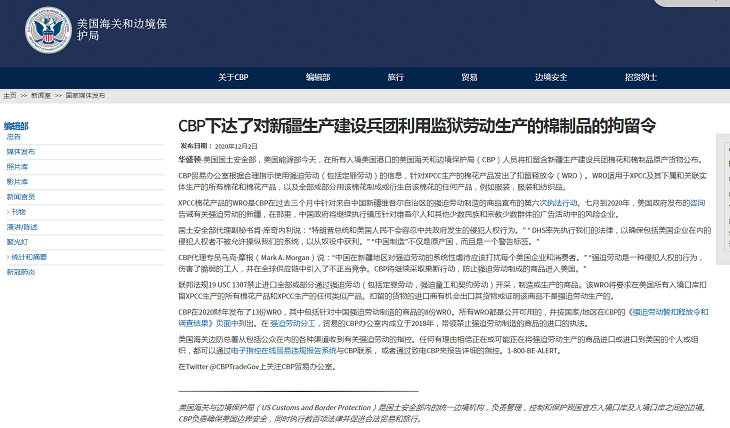Click 新闻室 breadcrumb link
Screen dimensions: 730x428
41,95
